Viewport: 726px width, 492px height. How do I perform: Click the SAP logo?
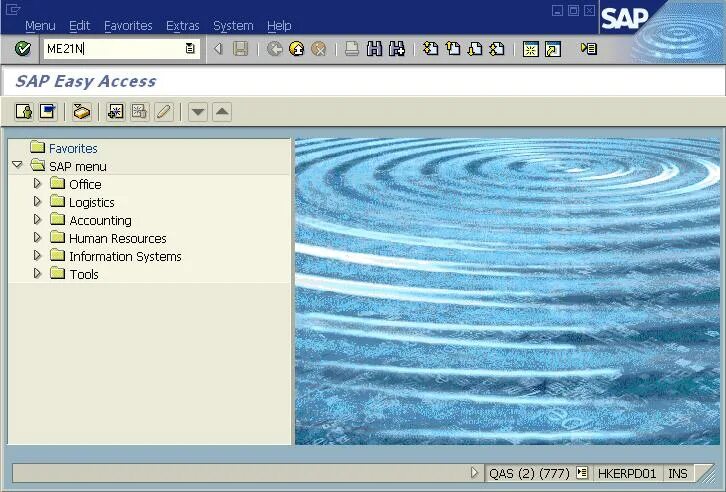point(624,19)
